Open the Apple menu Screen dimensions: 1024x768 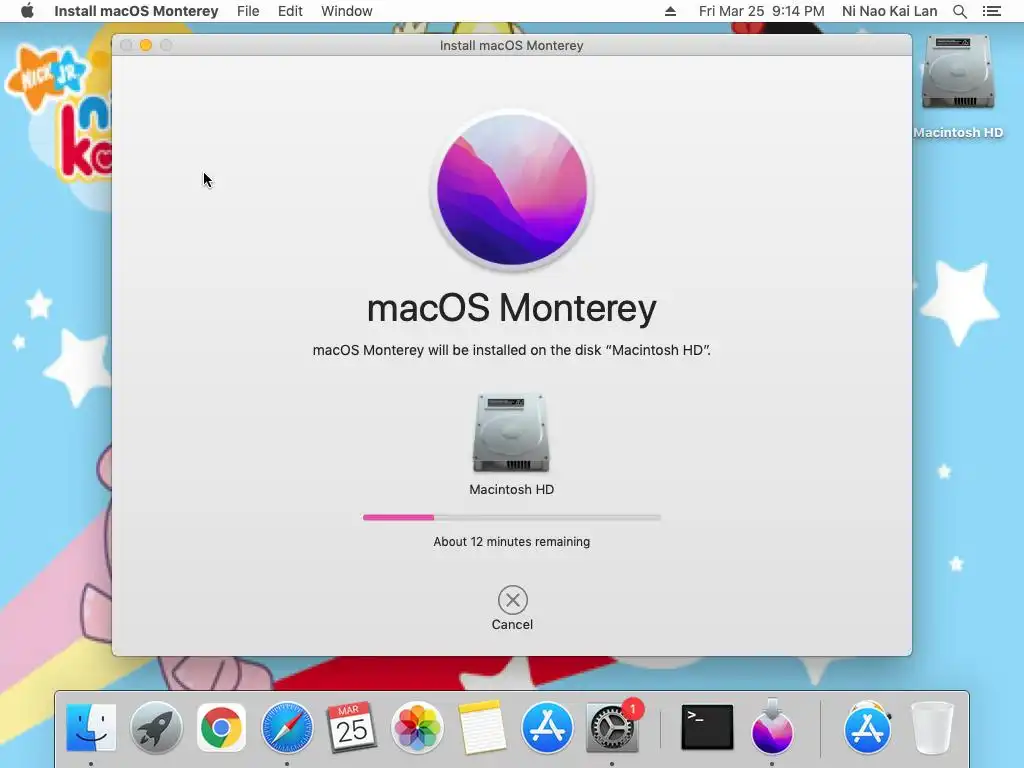tap(27, 11)
